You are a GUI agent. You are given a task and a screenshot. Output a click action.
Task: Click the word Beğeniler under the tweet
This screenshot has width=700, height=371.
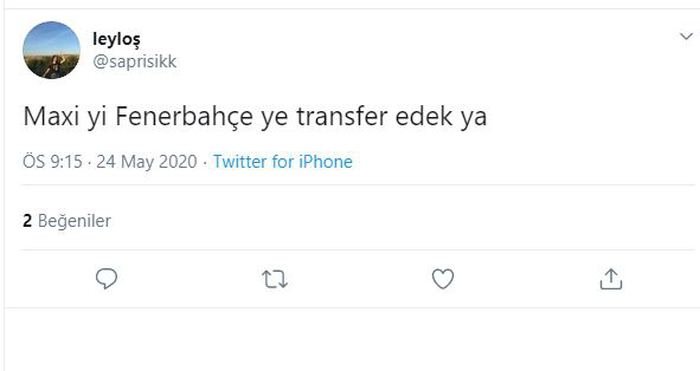[75, 221]
